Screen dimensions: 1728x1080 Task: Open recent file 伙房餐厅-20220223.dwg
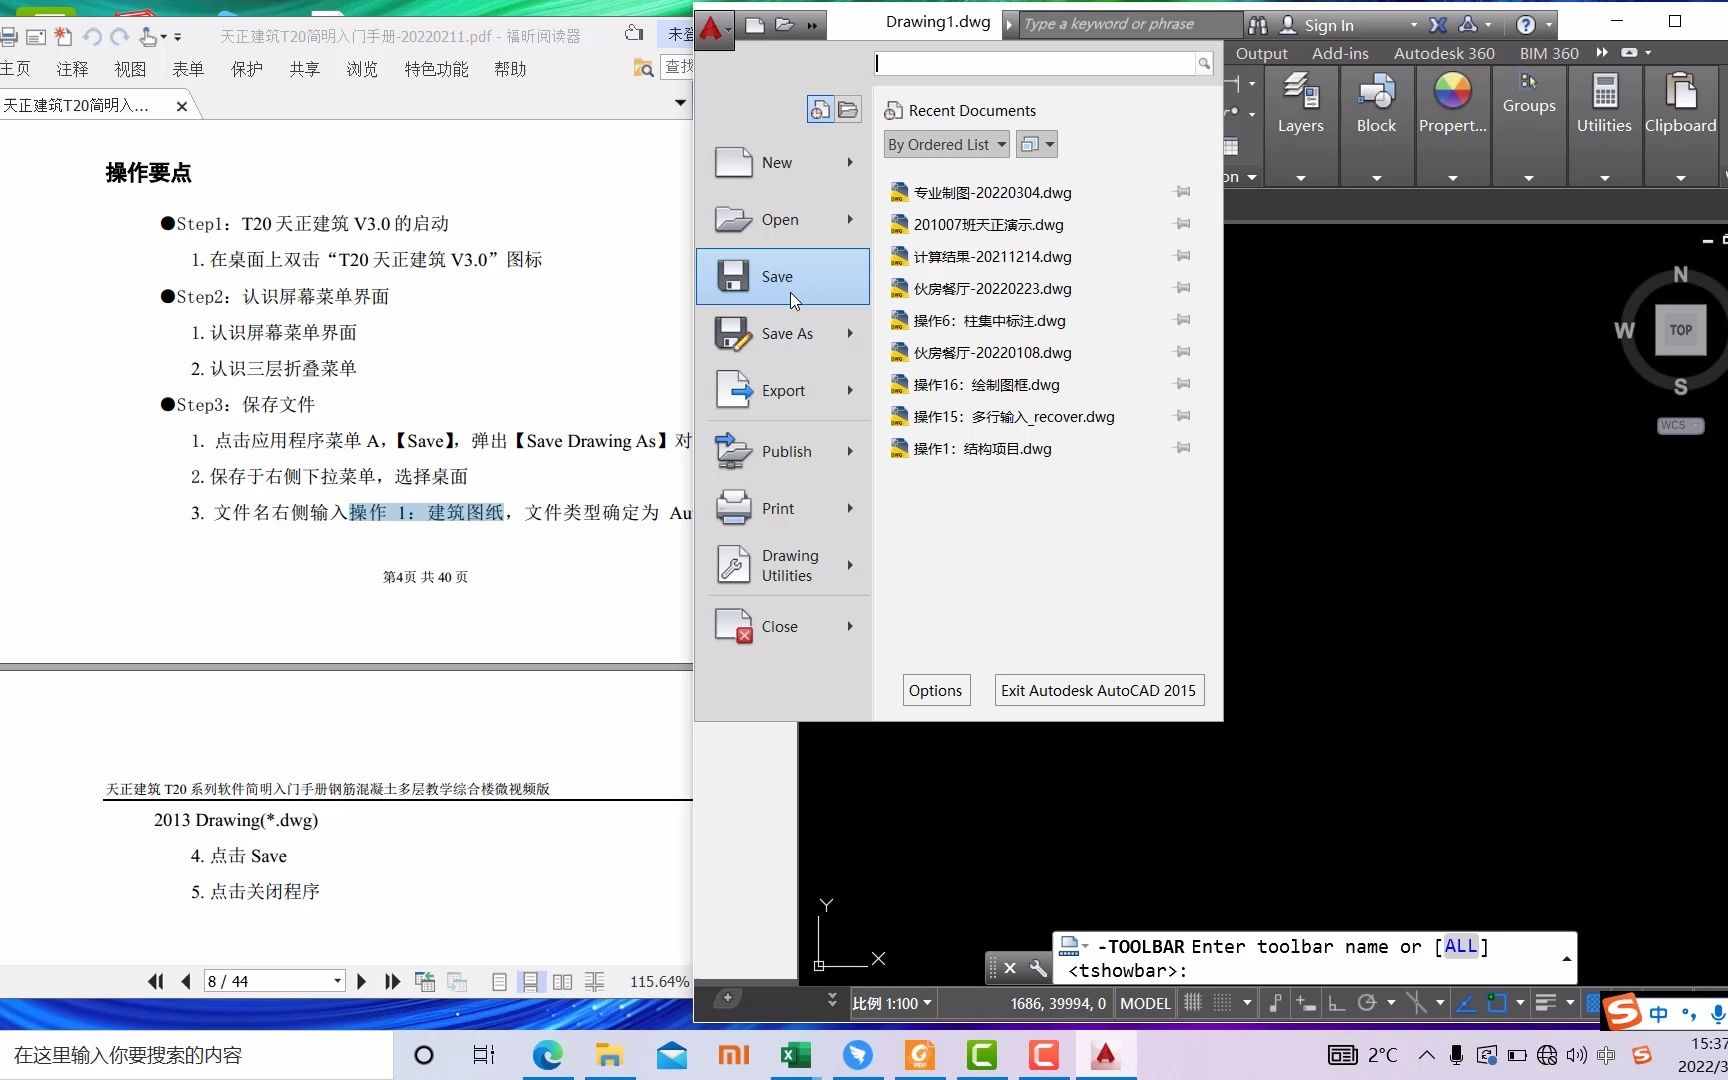[x=992, y=289]
